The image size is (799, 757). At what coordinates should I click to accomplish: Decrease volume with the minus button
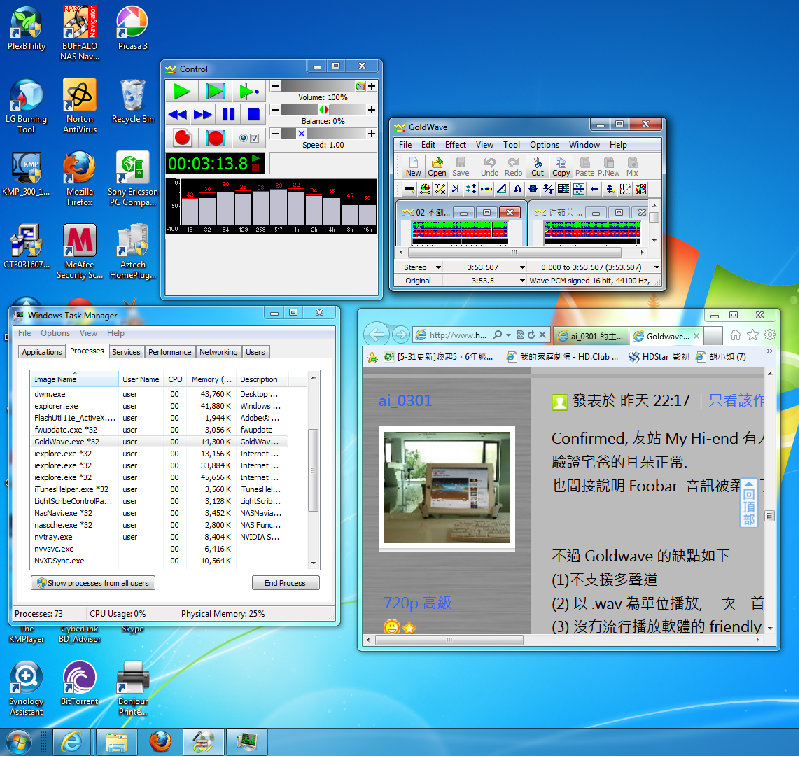275,86
